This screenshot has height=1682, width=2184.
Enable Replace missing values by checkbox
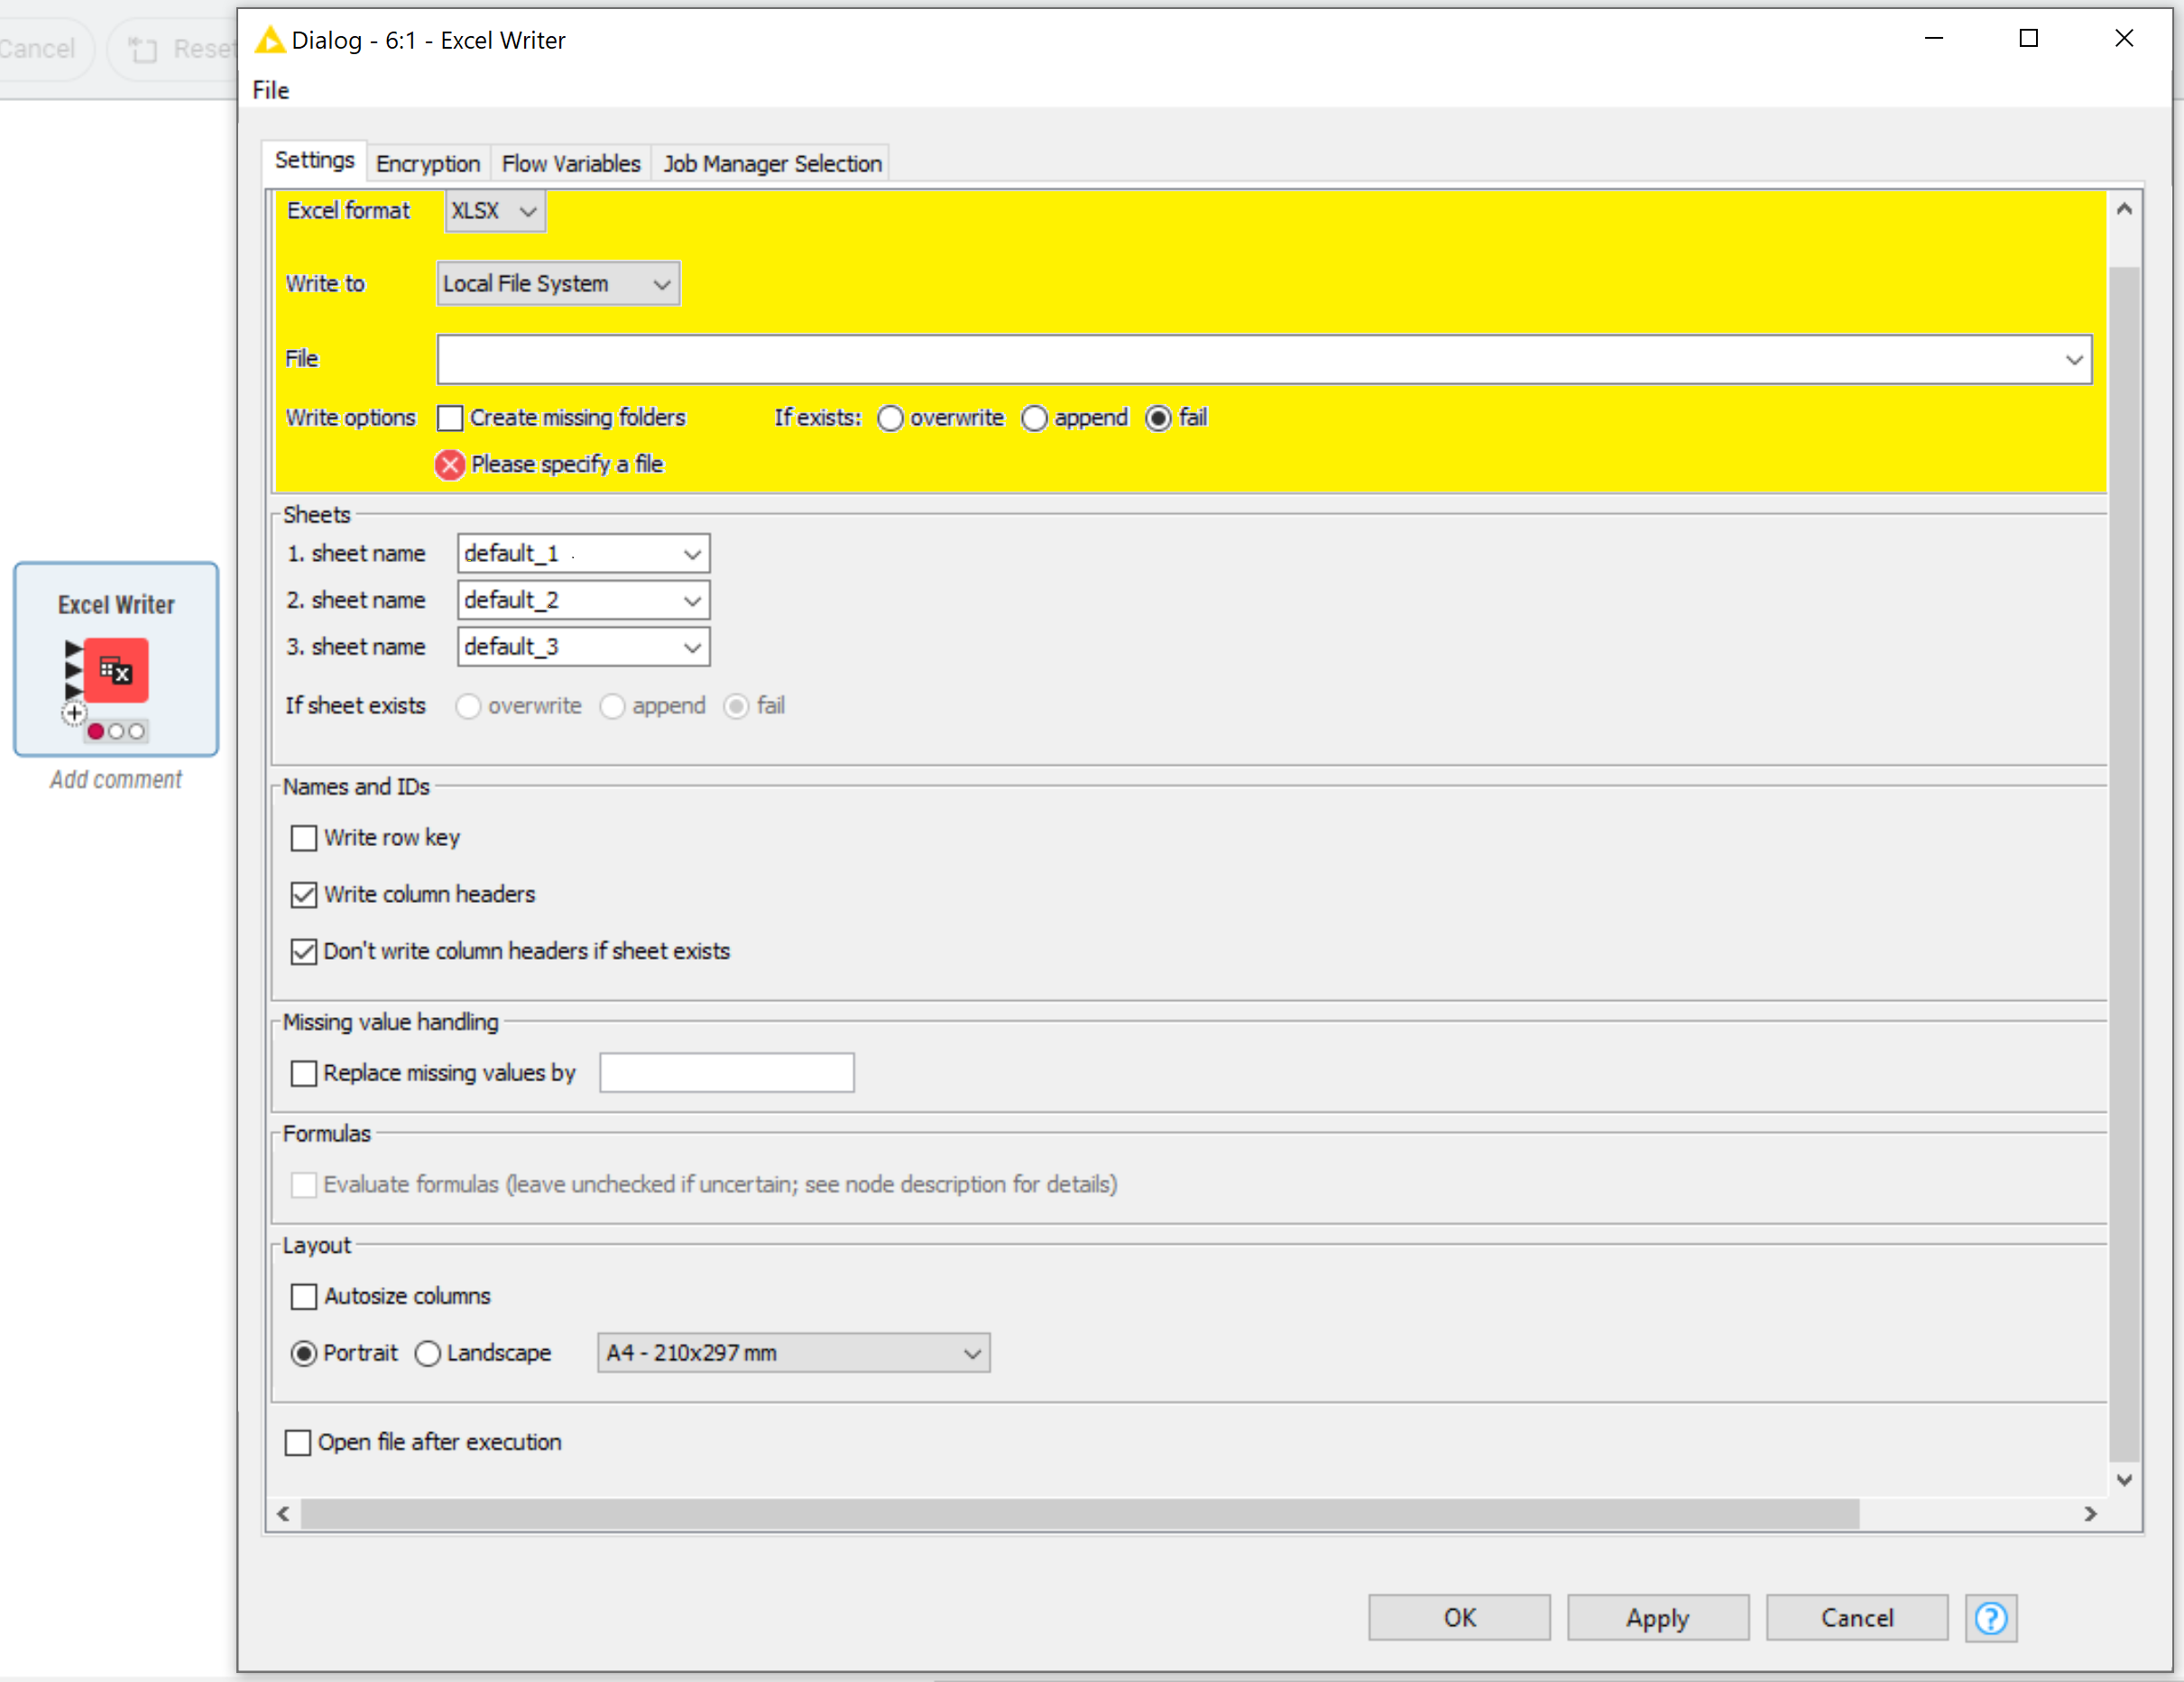click(304, 1073)
